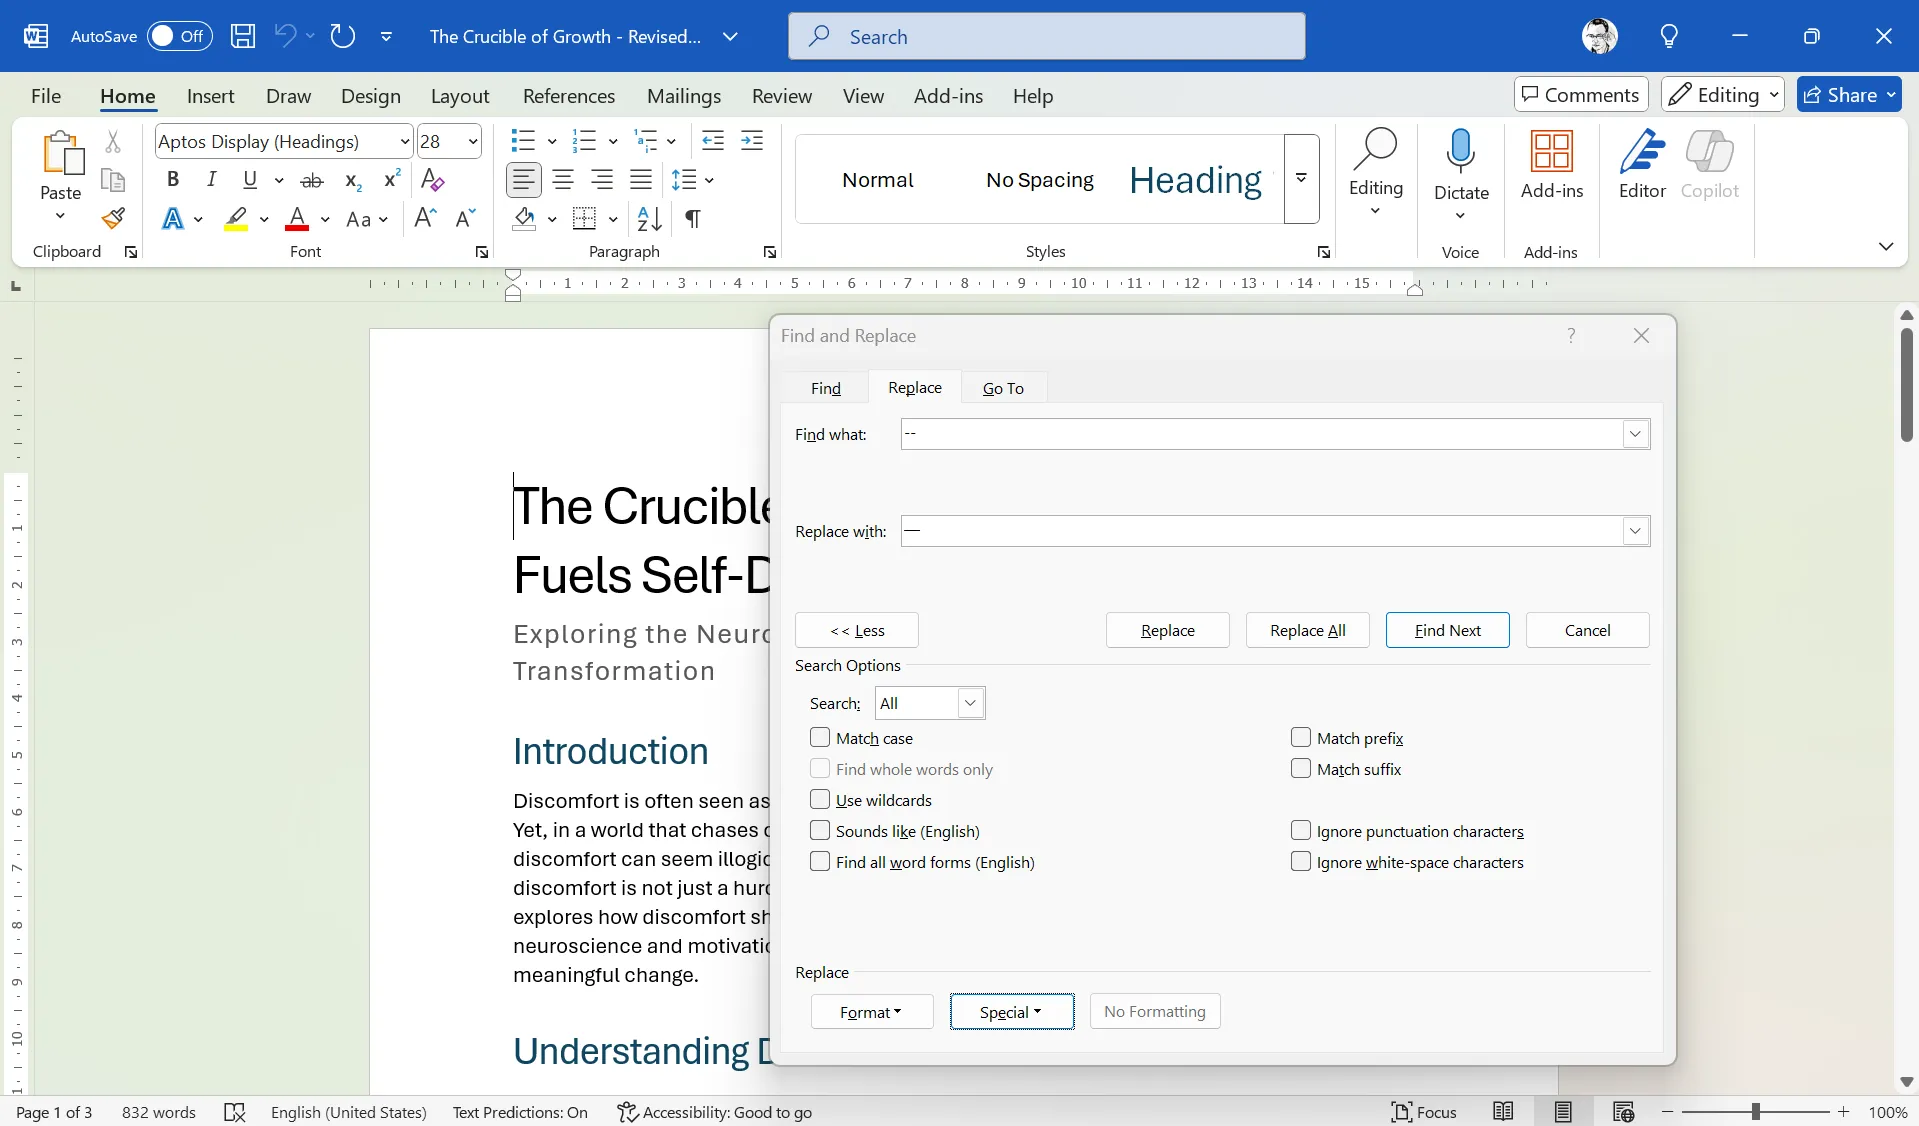
Task: Toggle the Show/Hide paragraph marks icon
Action: click(x=692, y=218)
